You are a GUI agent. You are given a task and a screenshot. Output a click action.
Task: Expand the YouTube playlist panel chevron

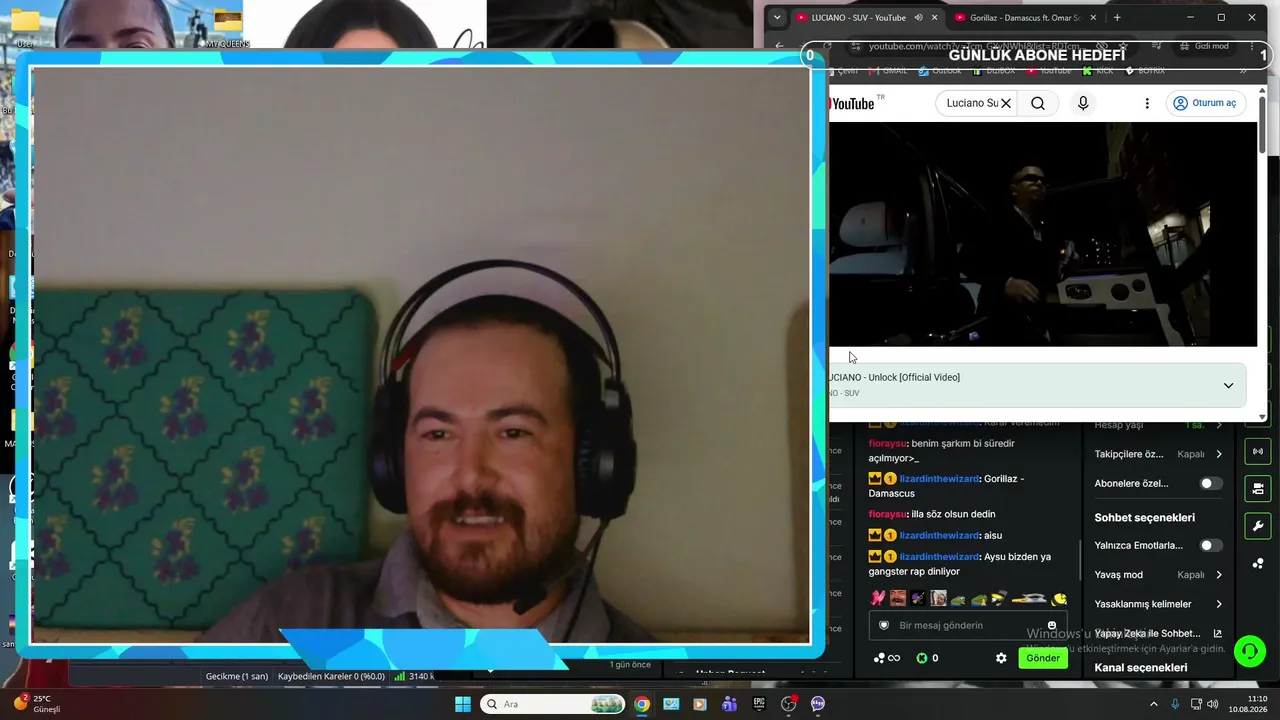(1228, 386)
